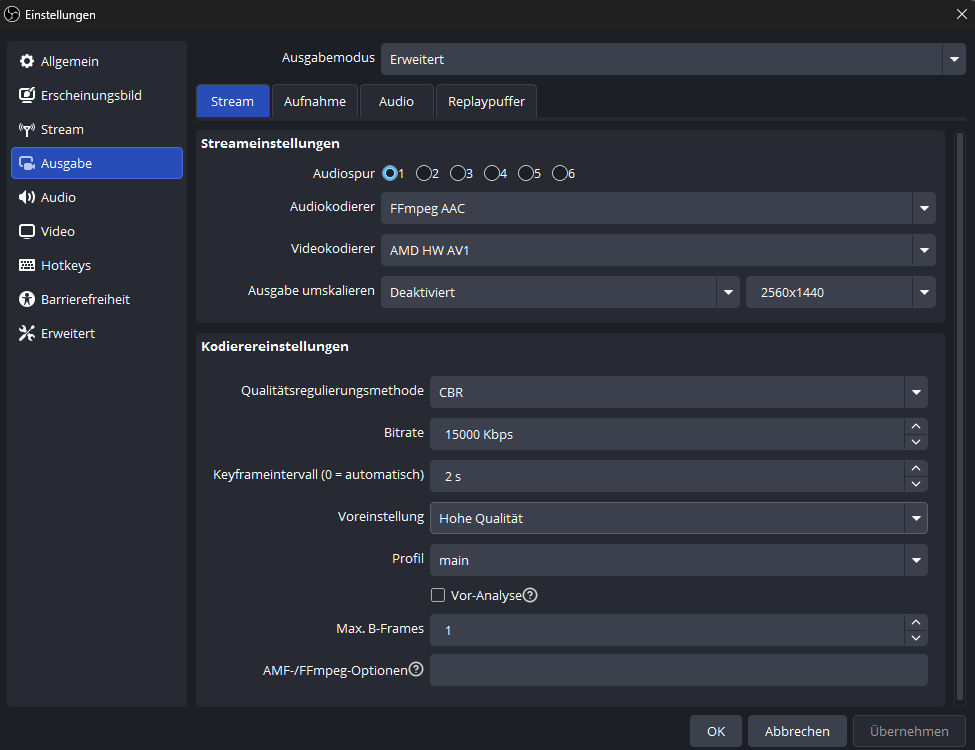975x750 pixels.
Task: Enable the Vor-Analyse checkbox
Action: [438, 596]
